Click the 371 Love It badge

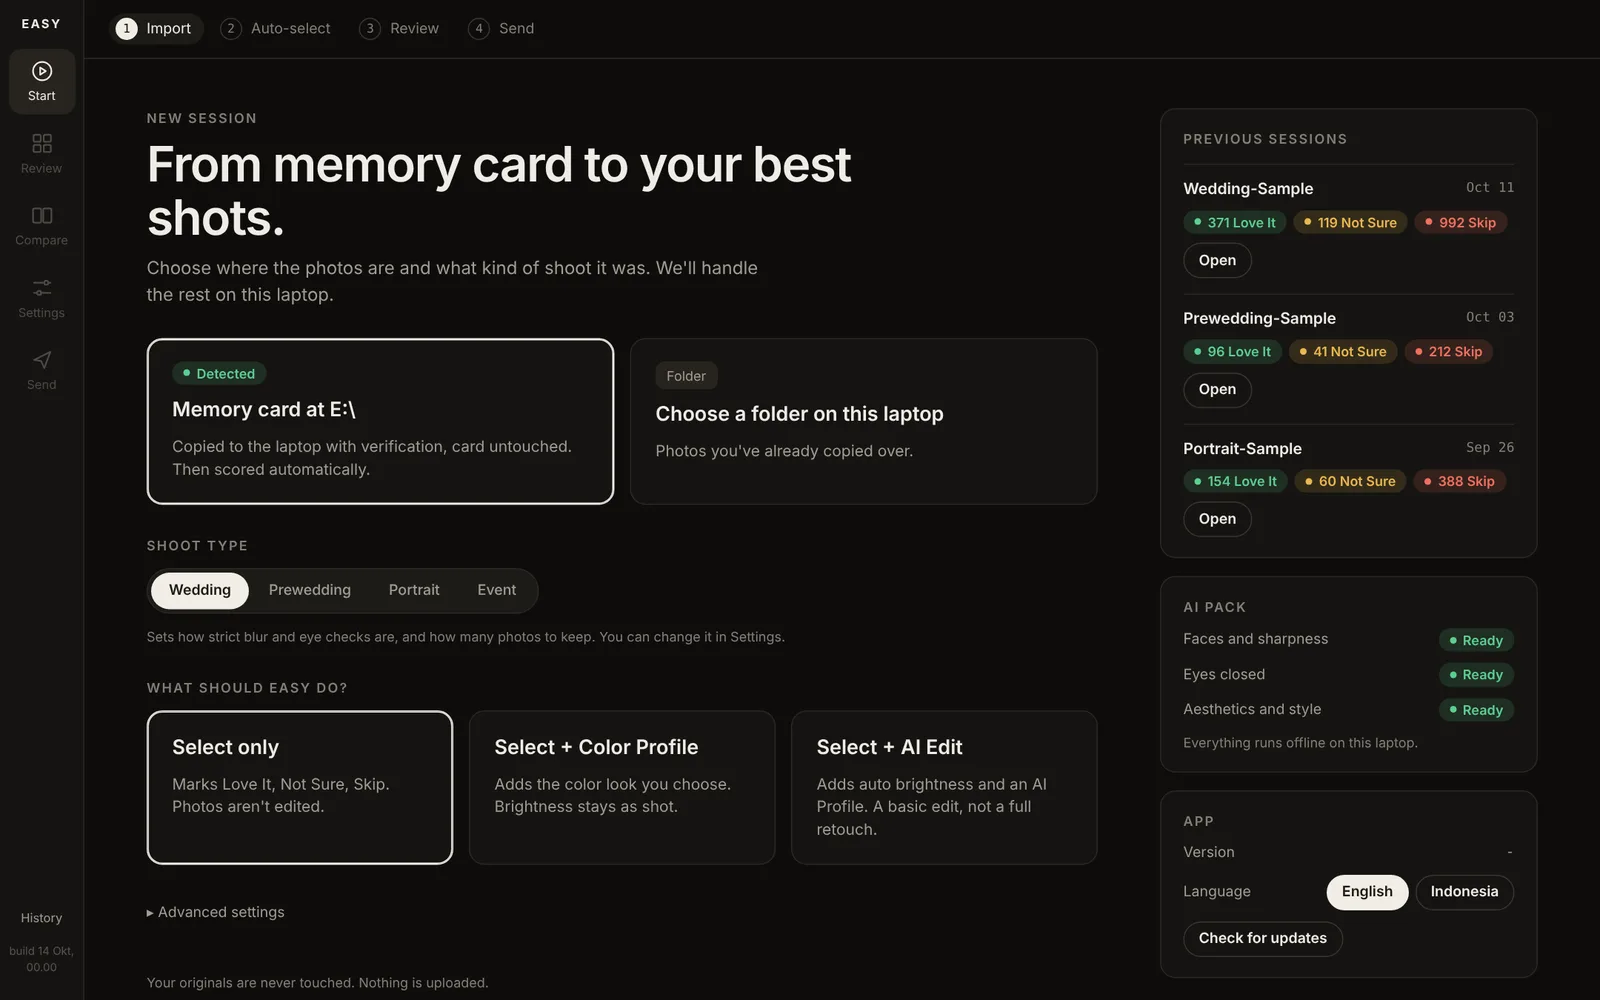(x=1235, y=222)
